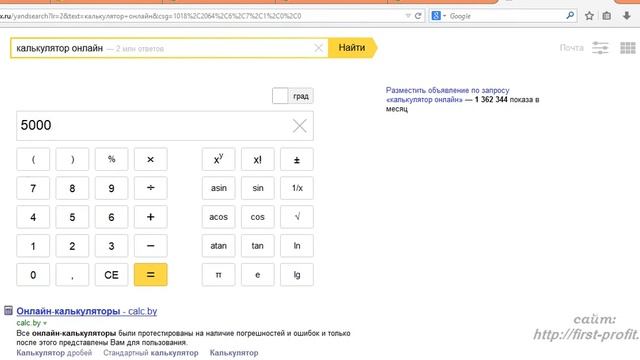Image resolution: width=640 pixels, height=360 pixels.
Task: Click digit 9 on the calculator
Action: [x=111, y=188]
